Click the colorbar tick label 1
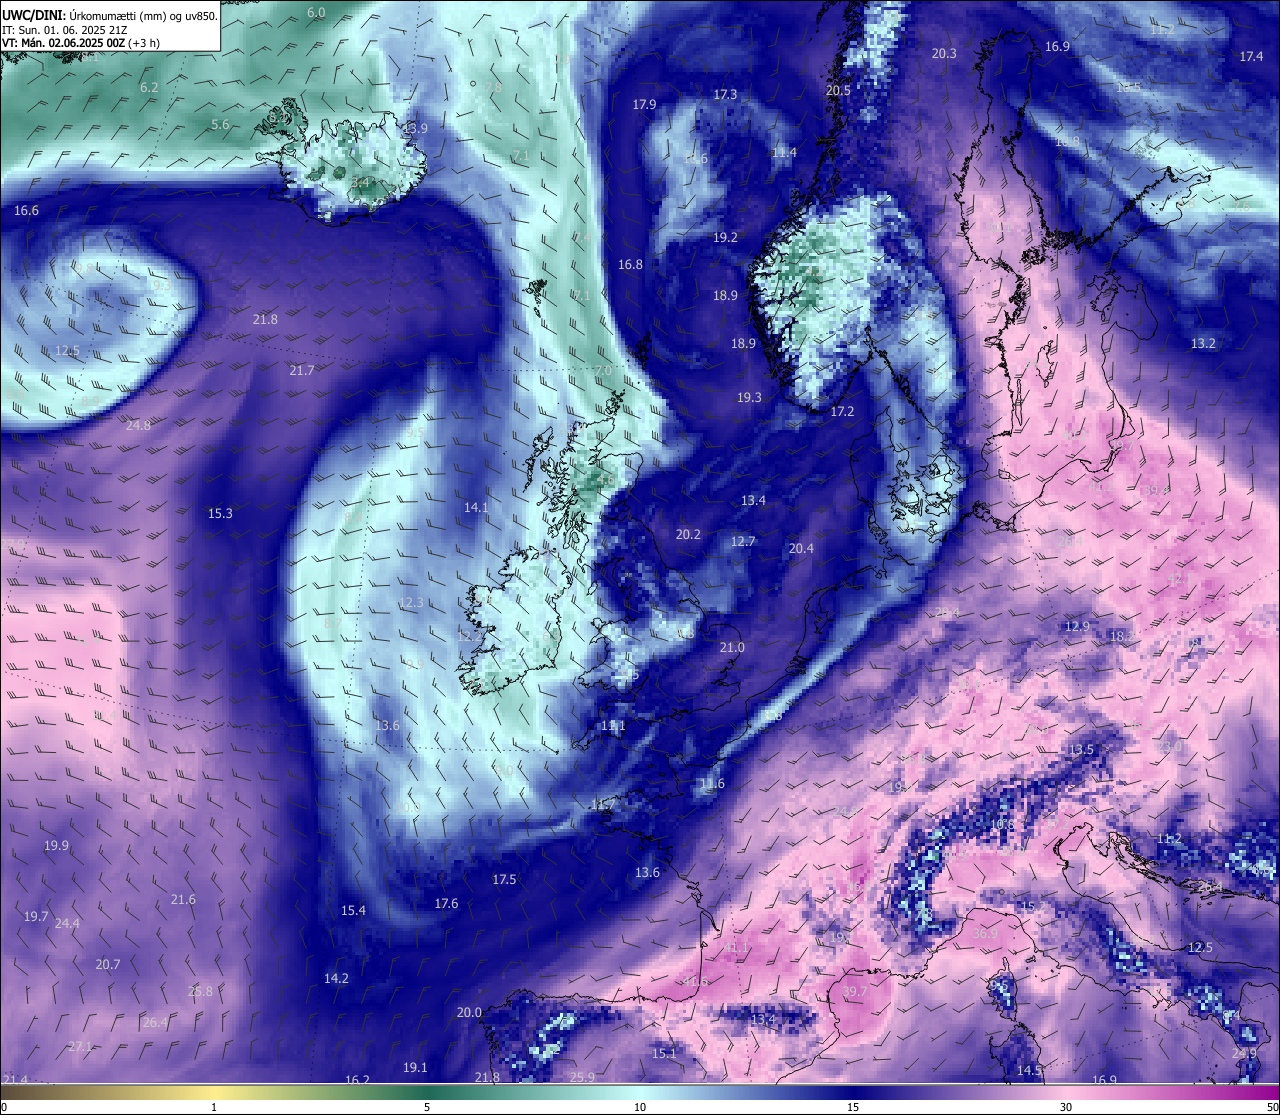Viewport: 1280px width, 1115px height. [214, 1107]
